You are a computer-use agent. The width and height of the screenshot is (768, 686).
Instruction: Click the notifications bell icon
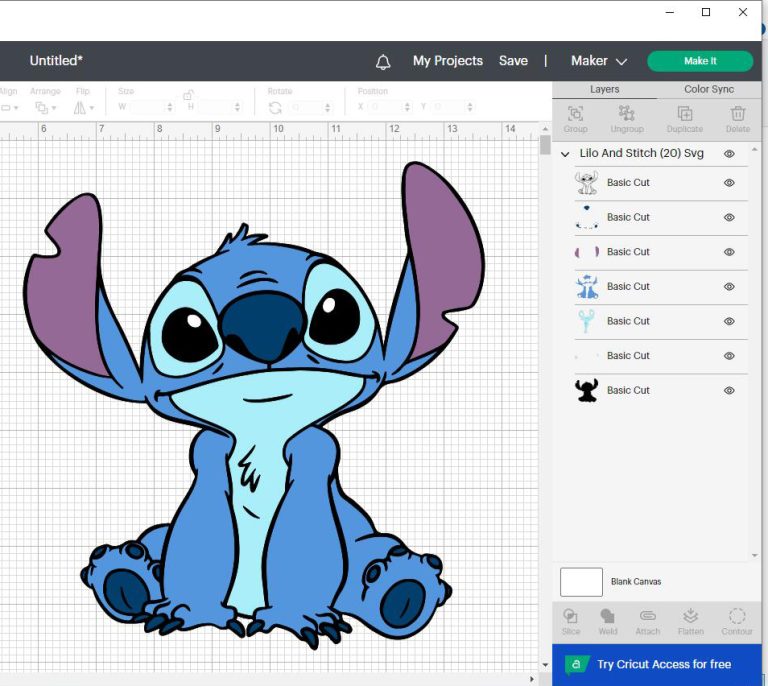[383, 62]
